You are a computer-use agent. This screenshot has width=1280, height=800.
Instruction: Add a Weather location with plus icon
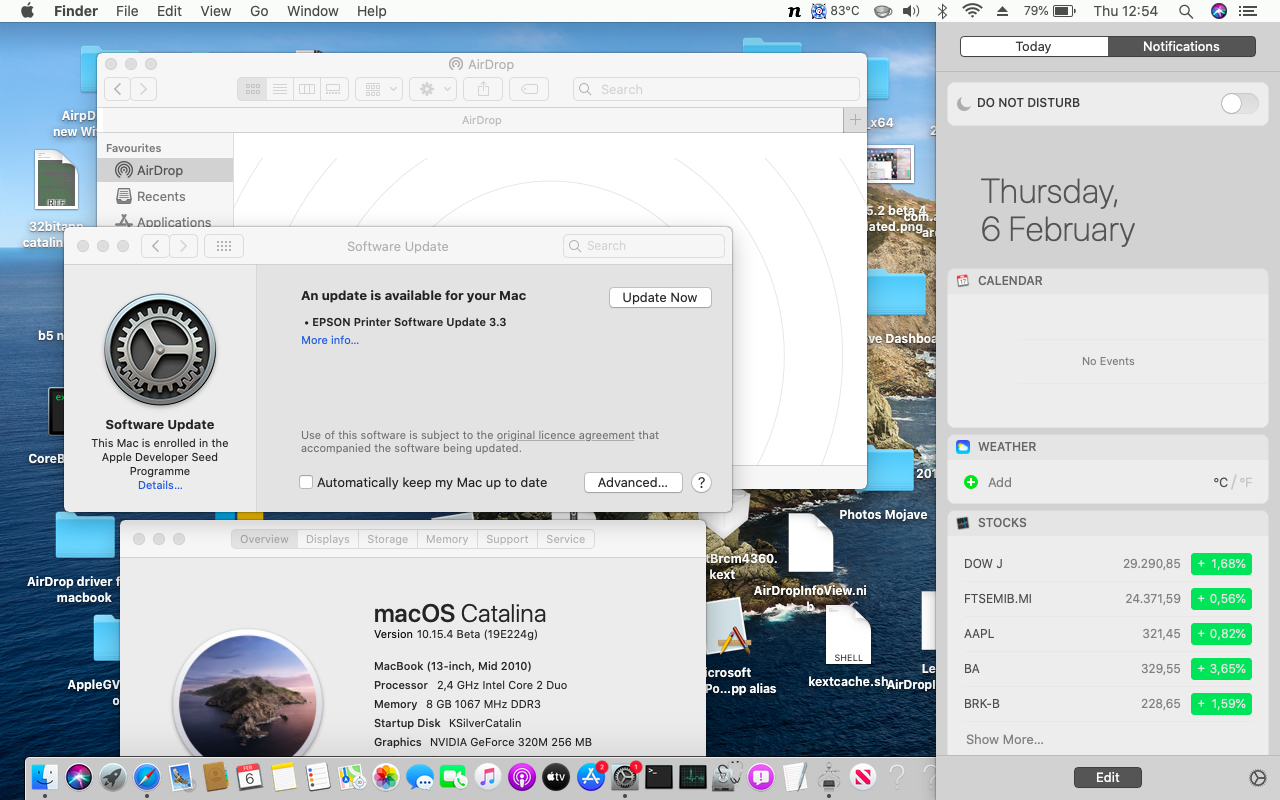971,482
